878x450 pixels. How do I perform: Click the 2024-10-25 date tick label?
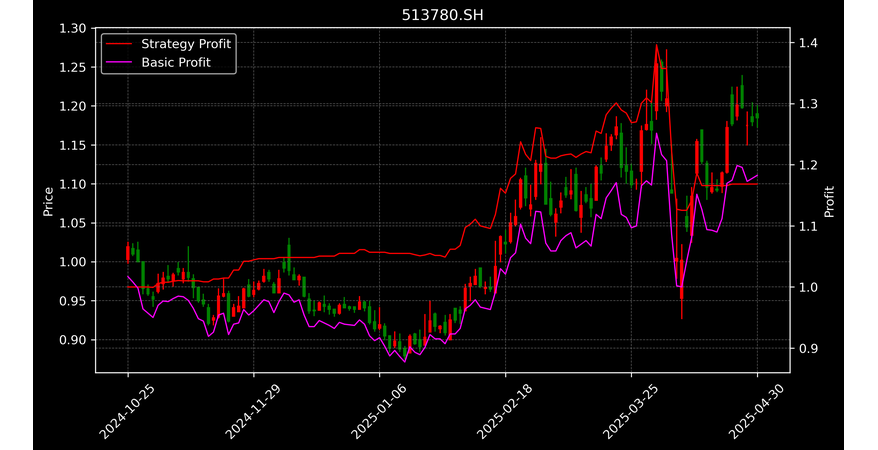128,410
